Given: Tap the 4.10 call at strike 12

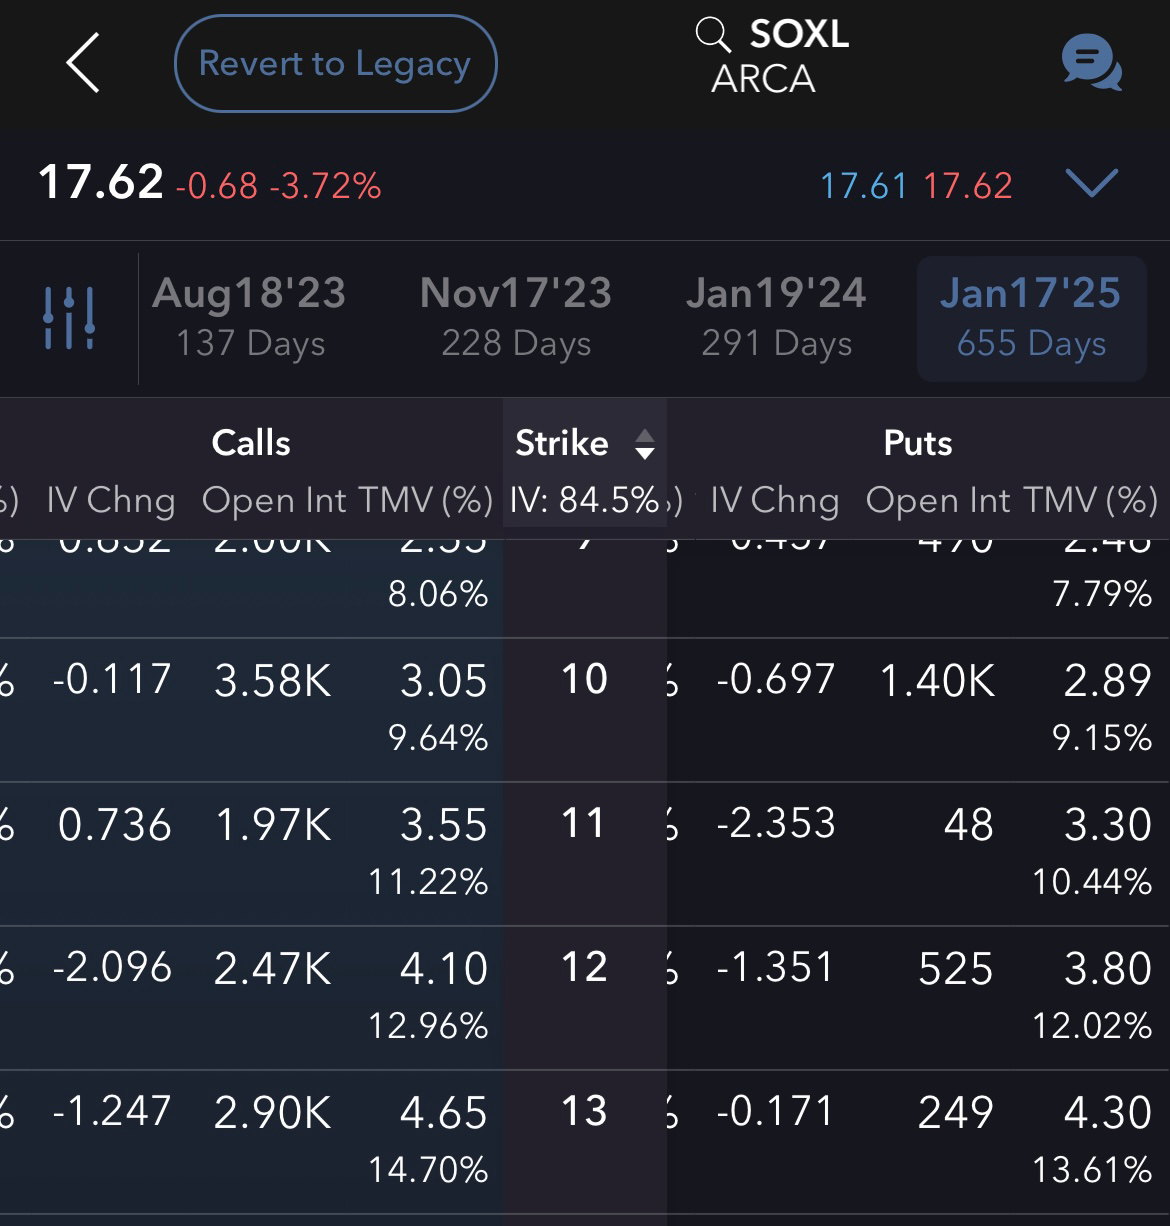Looking at the screenshot, I should pos(443,969).
